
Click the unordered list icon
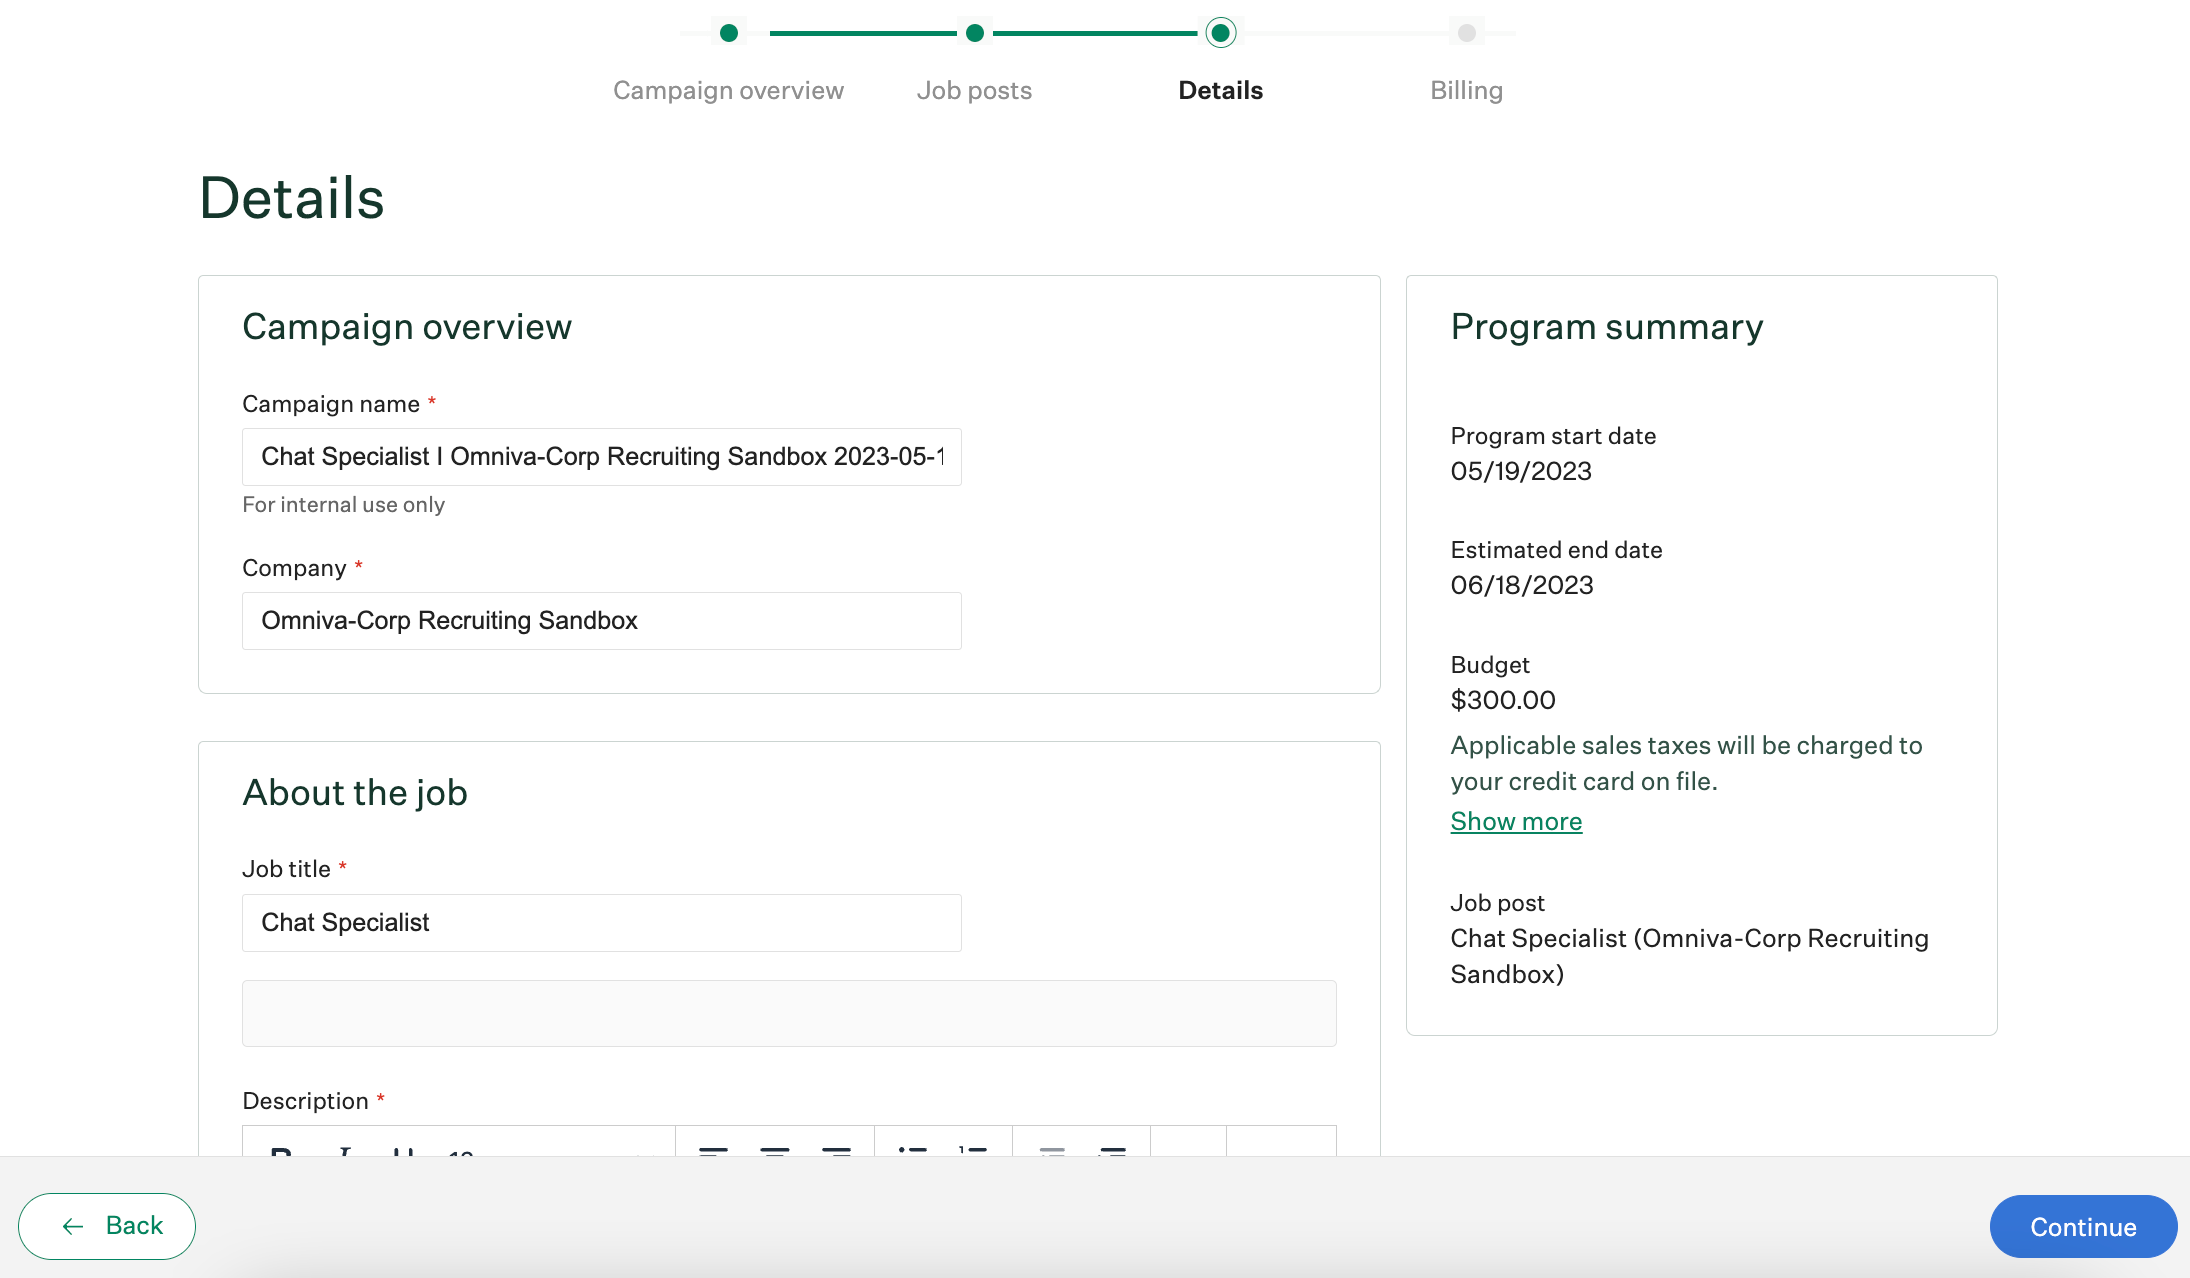pyautogui.click(x=912, y=1153)
